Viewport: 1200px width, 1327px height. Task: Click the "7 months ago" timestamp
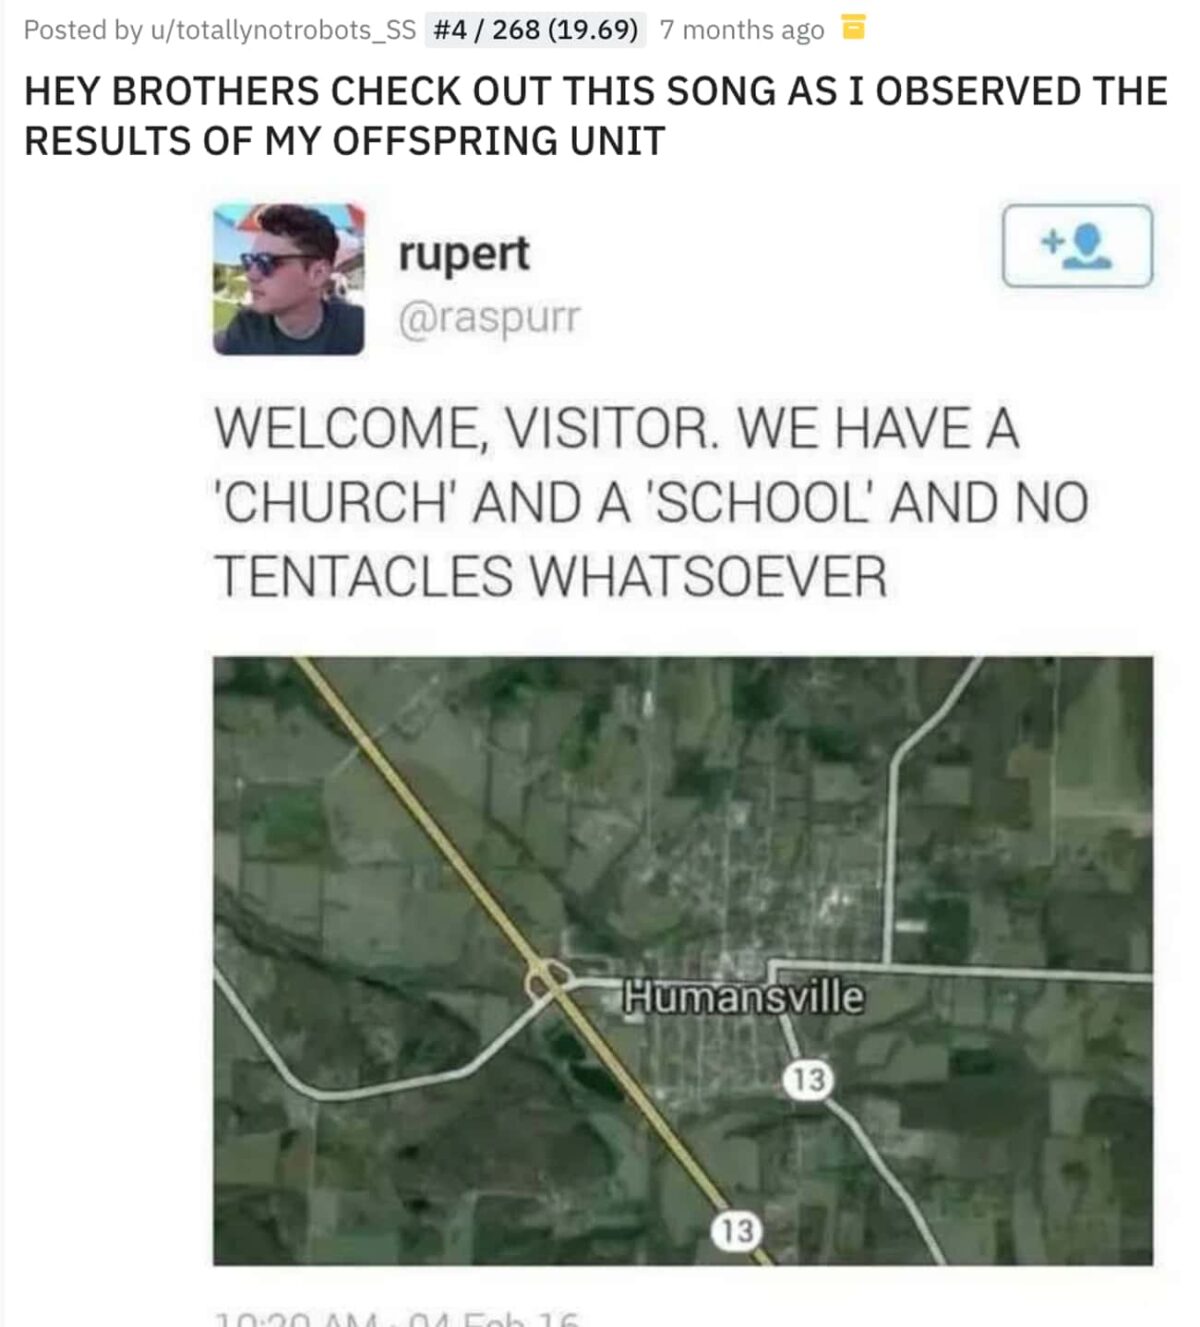coord(742,30)
